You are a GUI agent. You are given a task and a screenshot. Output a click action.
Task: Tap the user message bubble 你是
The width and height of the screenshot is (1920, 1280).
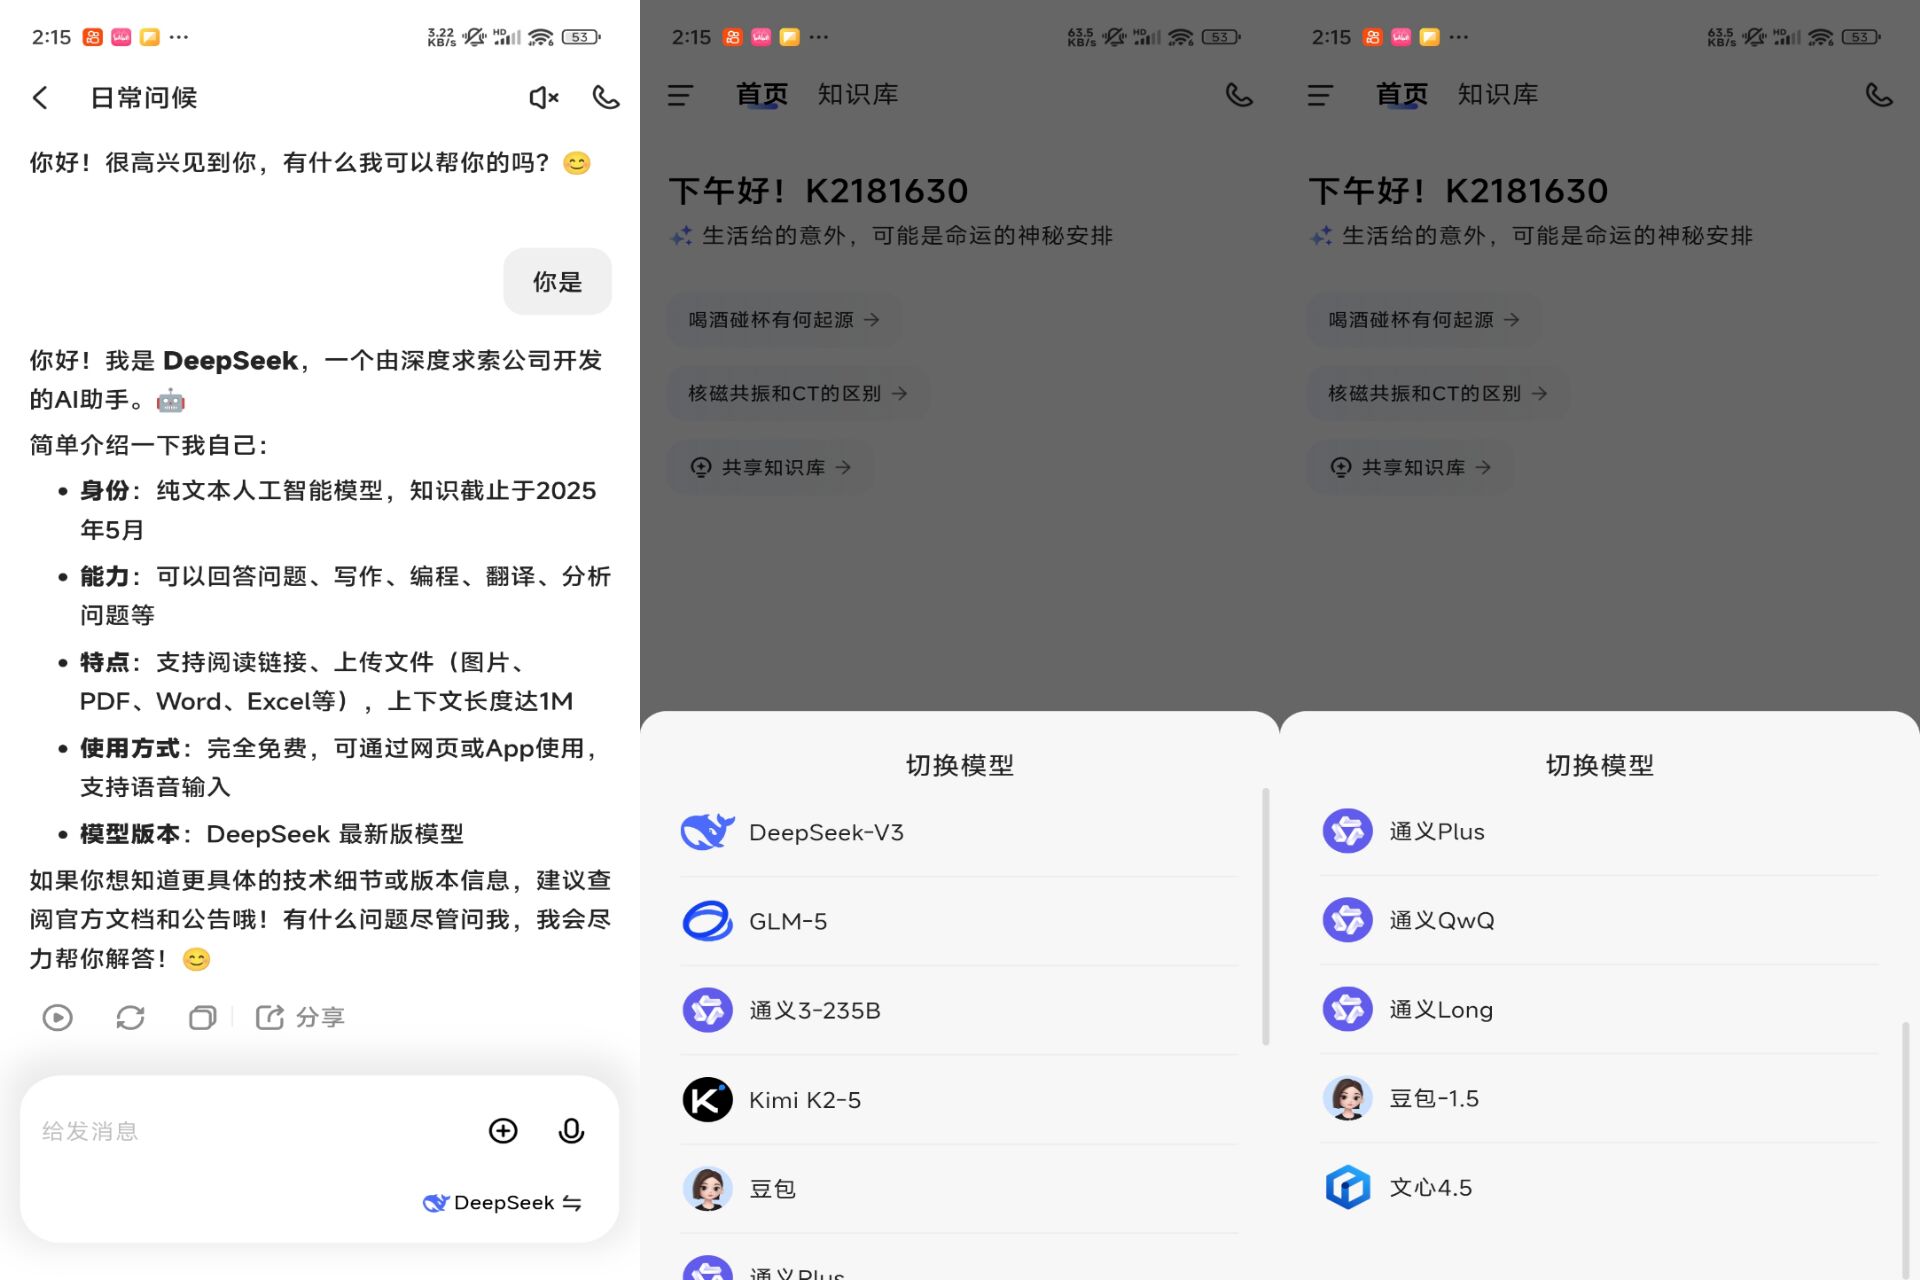coord(557,282)
